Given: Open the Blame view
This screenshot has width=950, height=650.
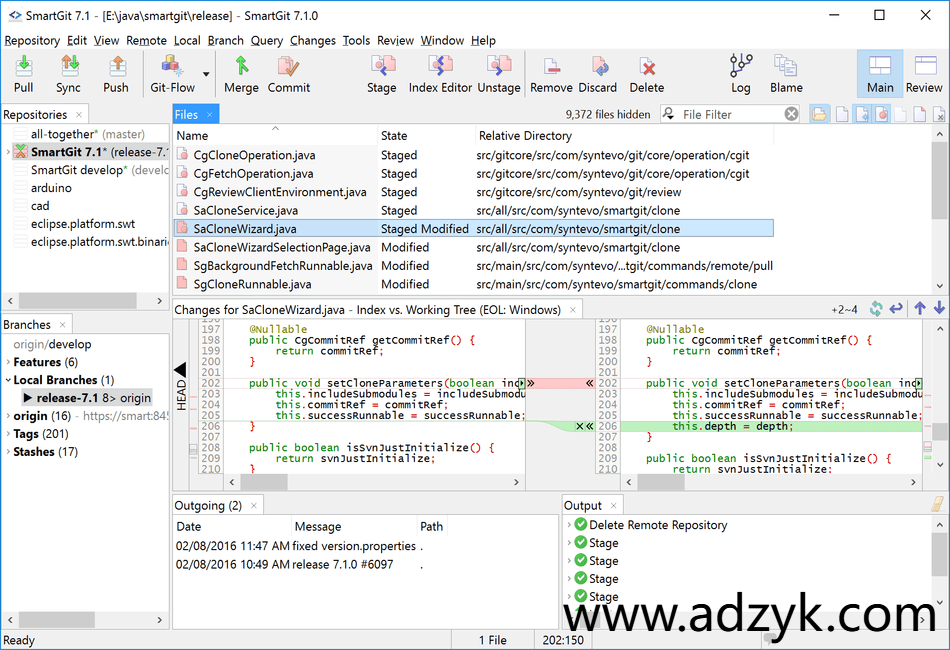Looking at the screenshot, I should 786,73.
